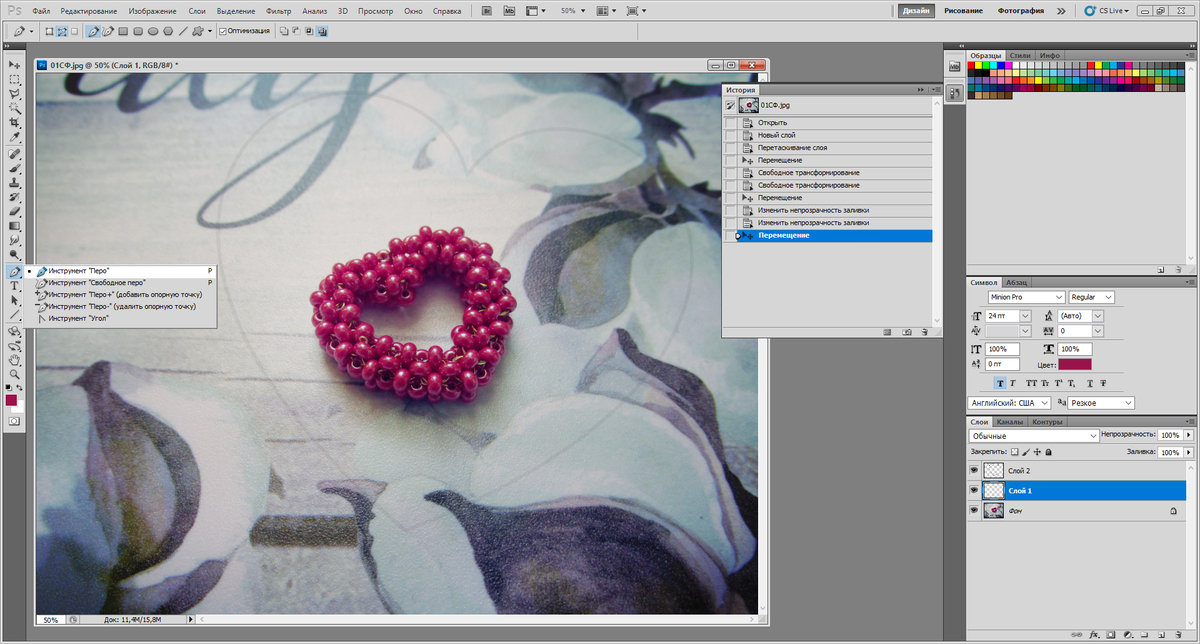Image resolution: width=1200 pixels, height=644 pixels.
Task: Pick Freeform Pen icon in options bar
Action: click(108, 31)
